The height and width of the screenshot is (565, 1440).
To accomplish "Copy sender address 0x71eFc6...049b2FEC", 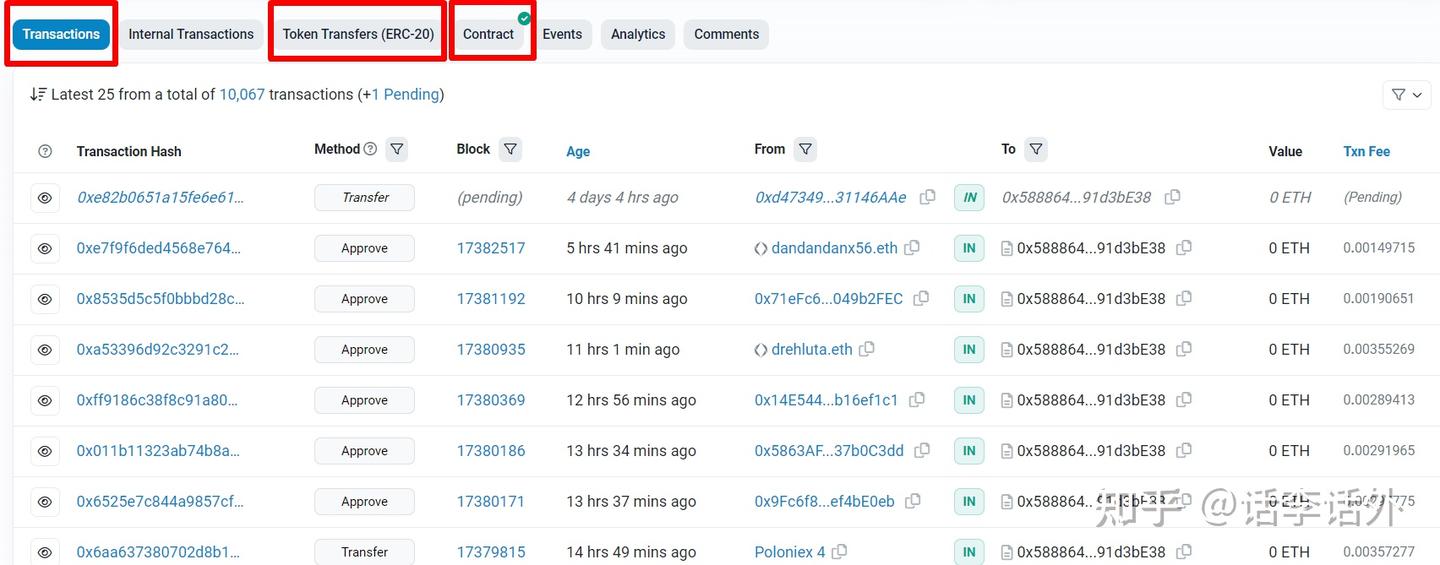I will coord(921,298).
